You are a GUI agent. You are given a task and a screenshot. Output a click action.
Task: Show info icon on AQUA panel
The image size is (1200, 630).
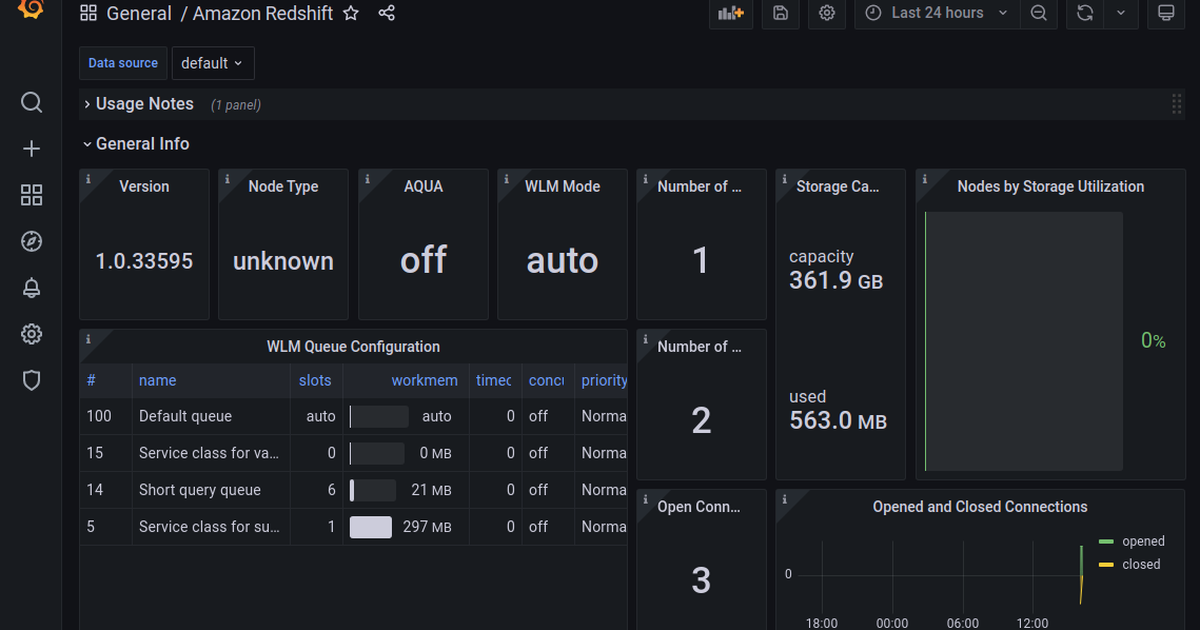tap(368, 179)
